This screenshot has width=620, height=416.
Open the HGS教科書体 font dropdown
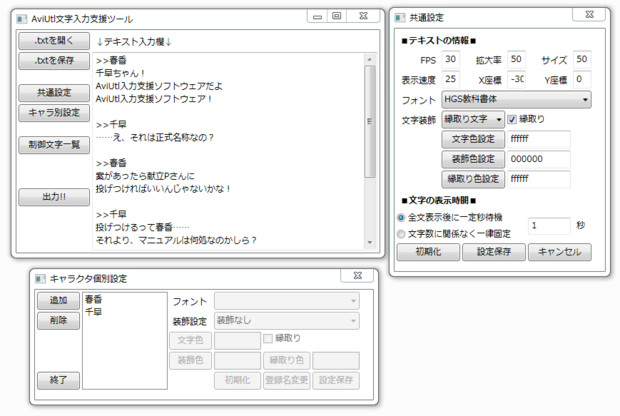(516, 100)
